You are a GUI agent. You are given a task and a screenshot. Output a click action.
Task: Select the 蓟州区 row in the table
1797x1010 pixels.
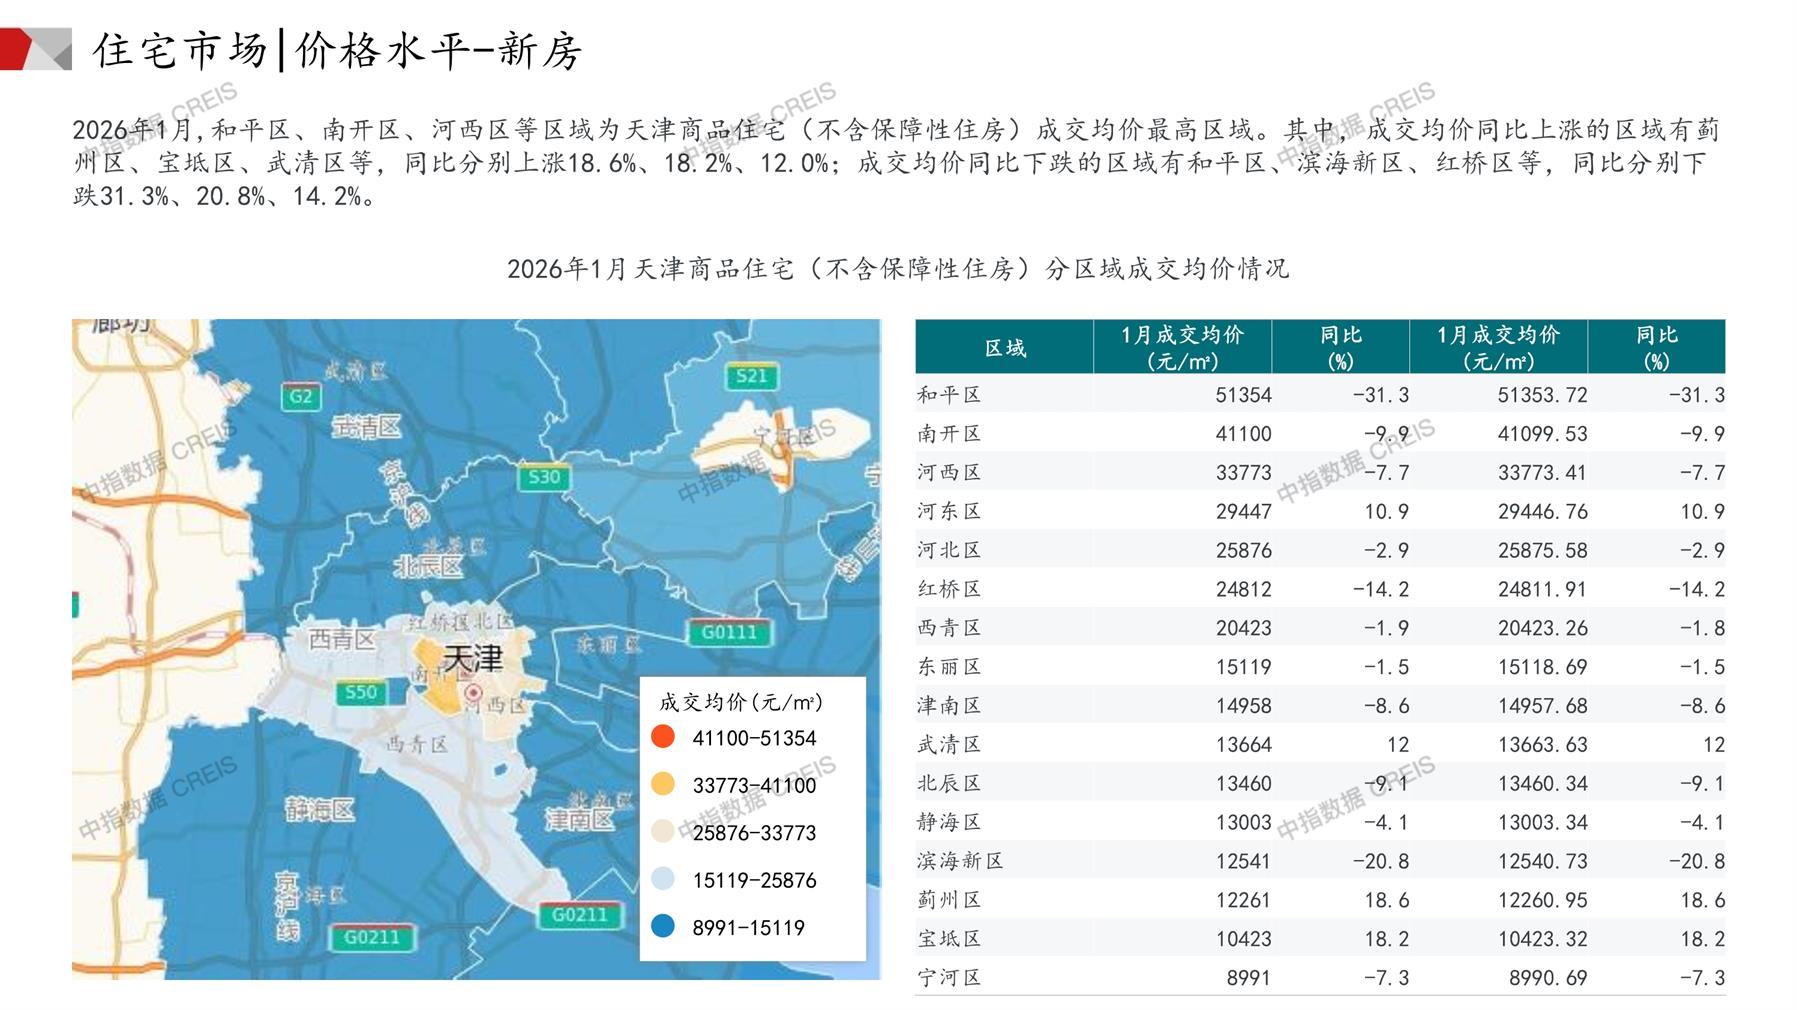click(x=949, y=900)
